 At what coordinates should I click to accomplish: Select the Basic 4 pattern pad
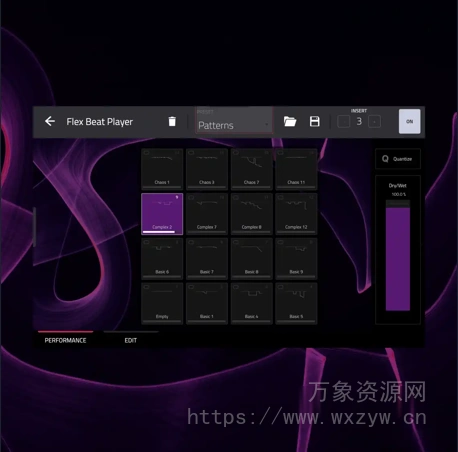(x=251, y=303)
